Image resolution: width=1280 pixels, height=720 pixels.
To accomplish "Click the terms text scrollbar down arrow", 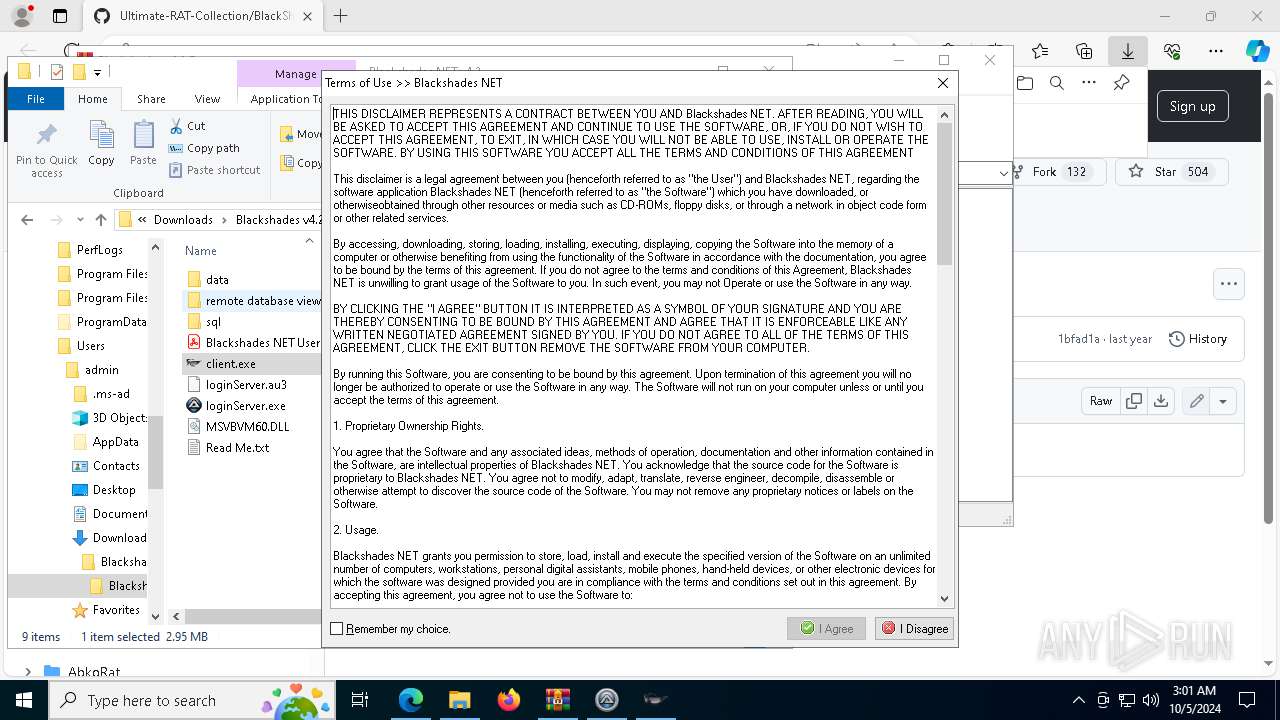I will [945, 598].
